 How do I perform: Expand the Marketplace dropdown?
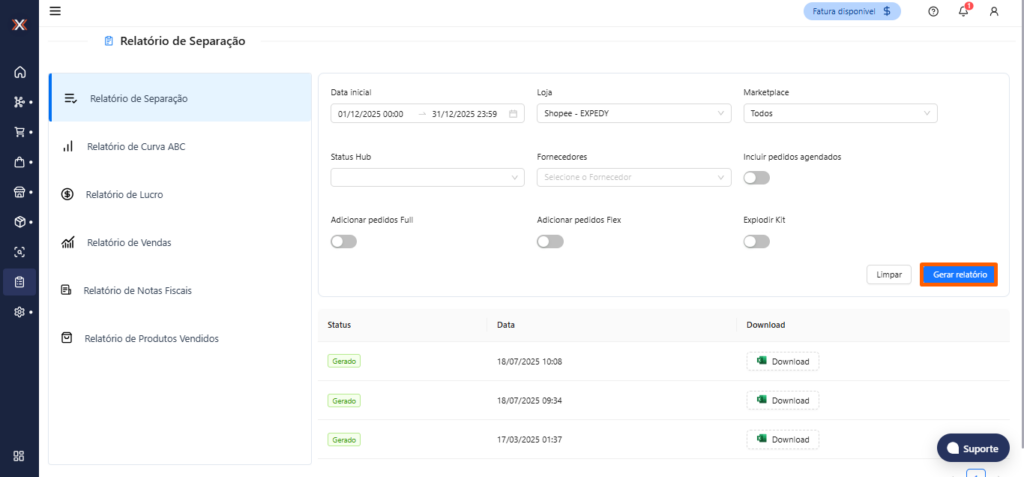pyautogui.click(x=840, y=114)
